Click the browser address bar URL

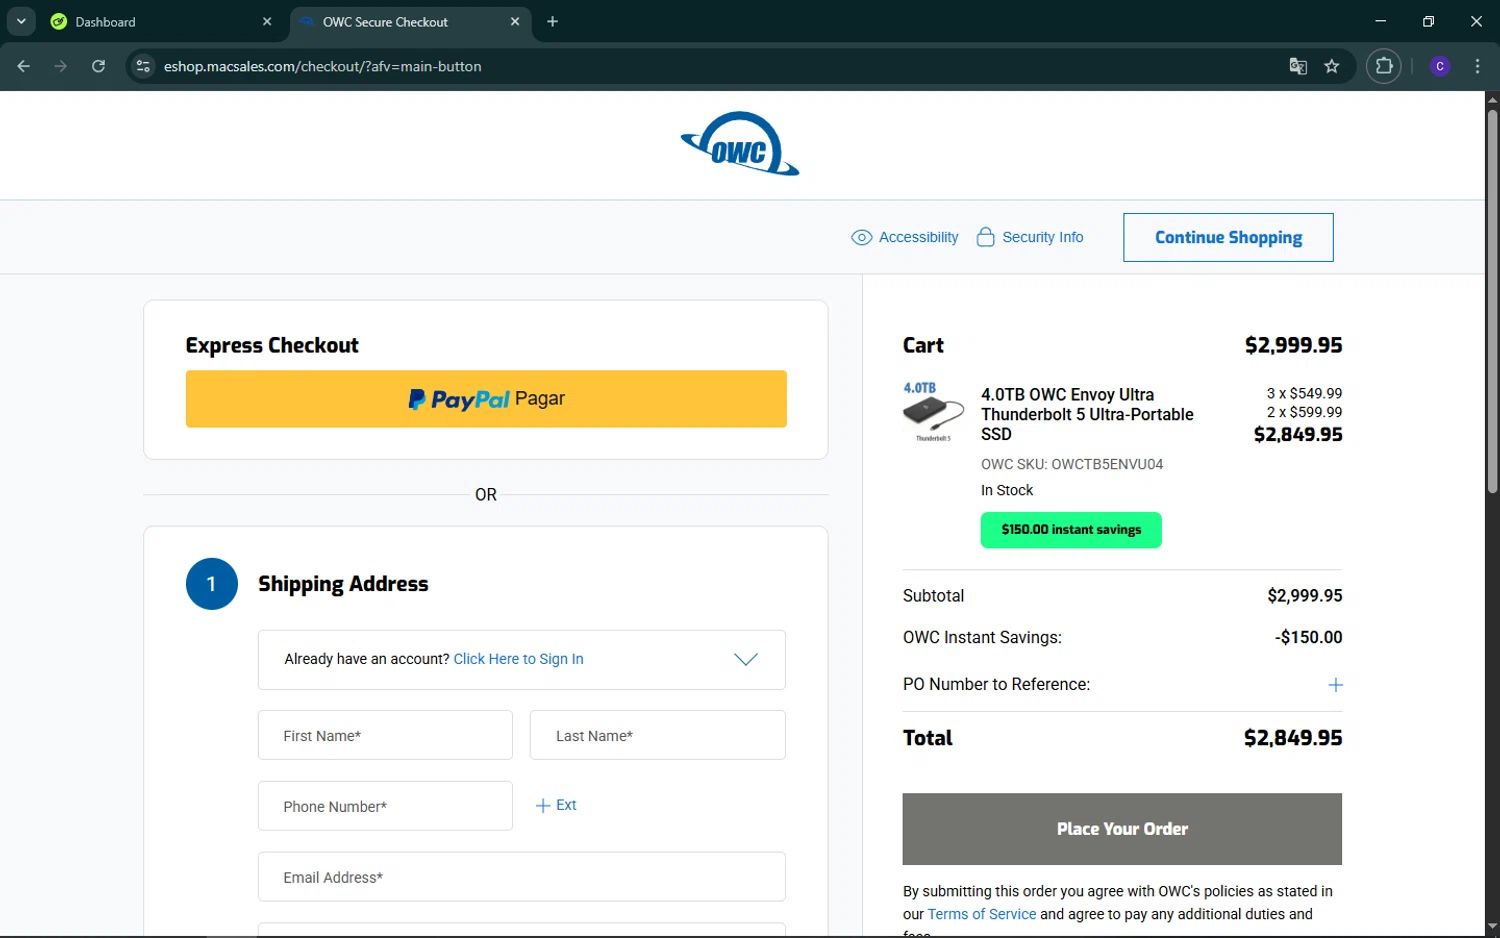pyautogui.click(x=323, y=66)
